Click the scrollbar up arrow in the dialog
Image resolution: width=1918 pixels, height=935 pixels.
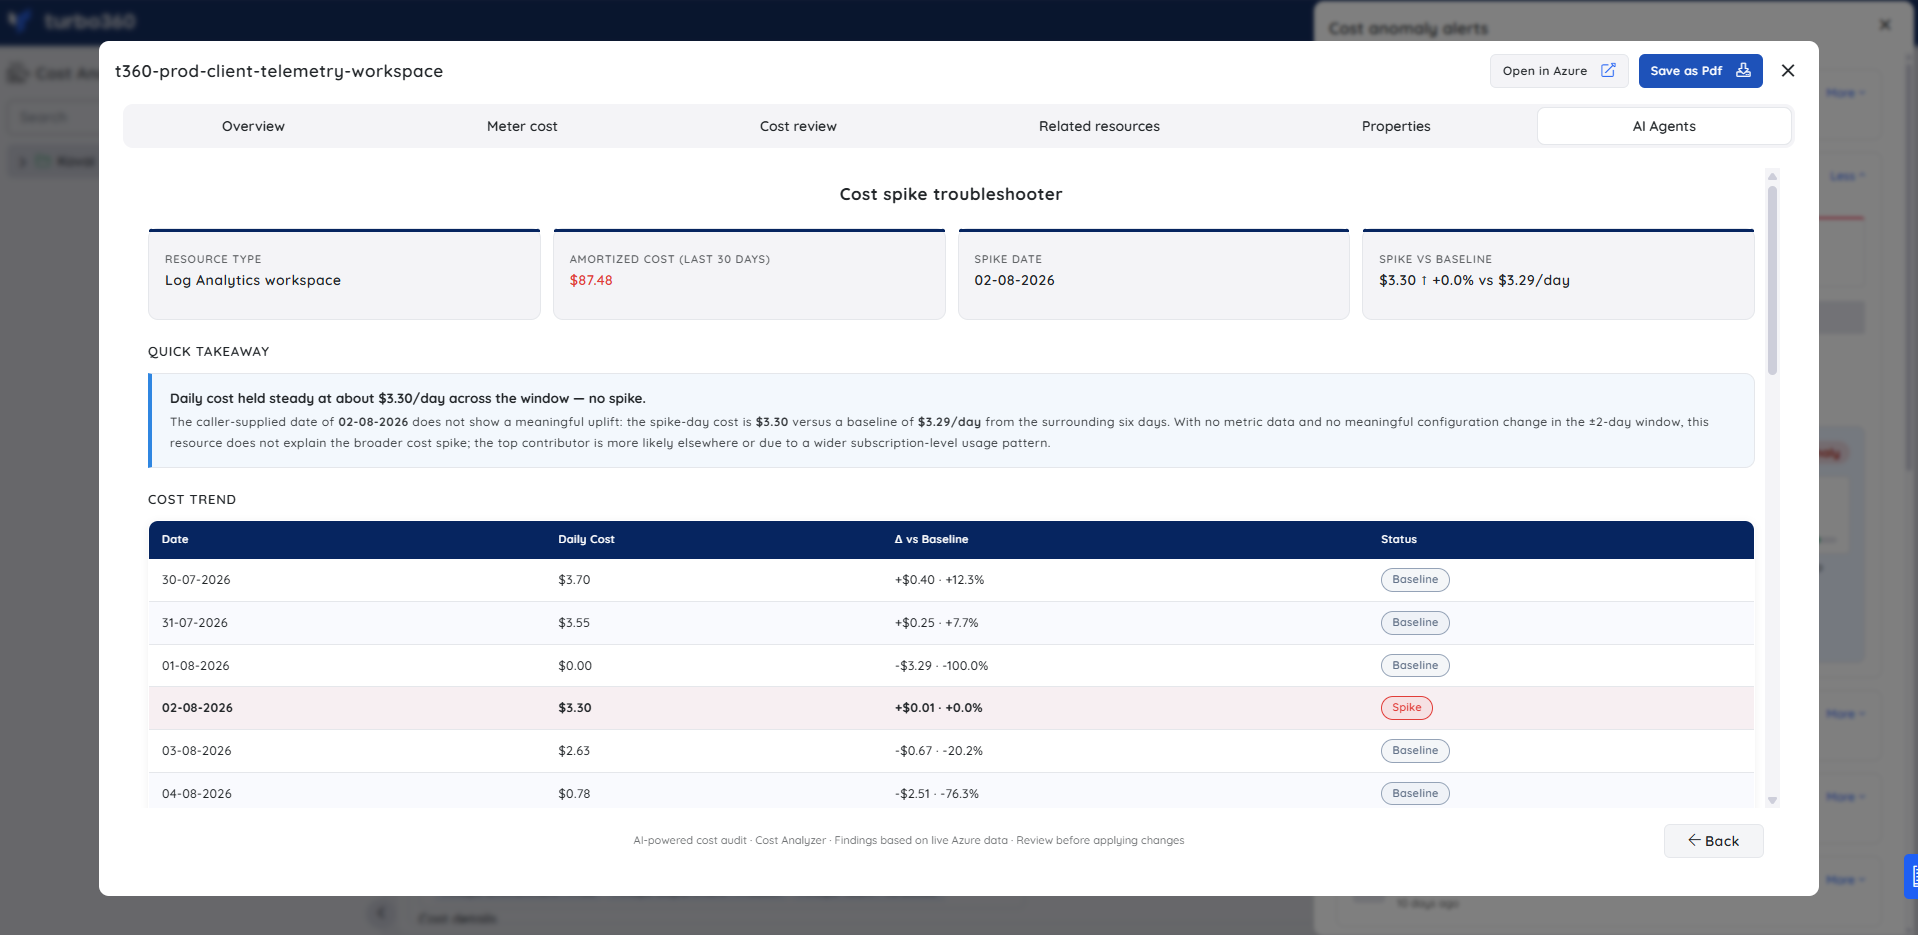(x=1772, y=176)
